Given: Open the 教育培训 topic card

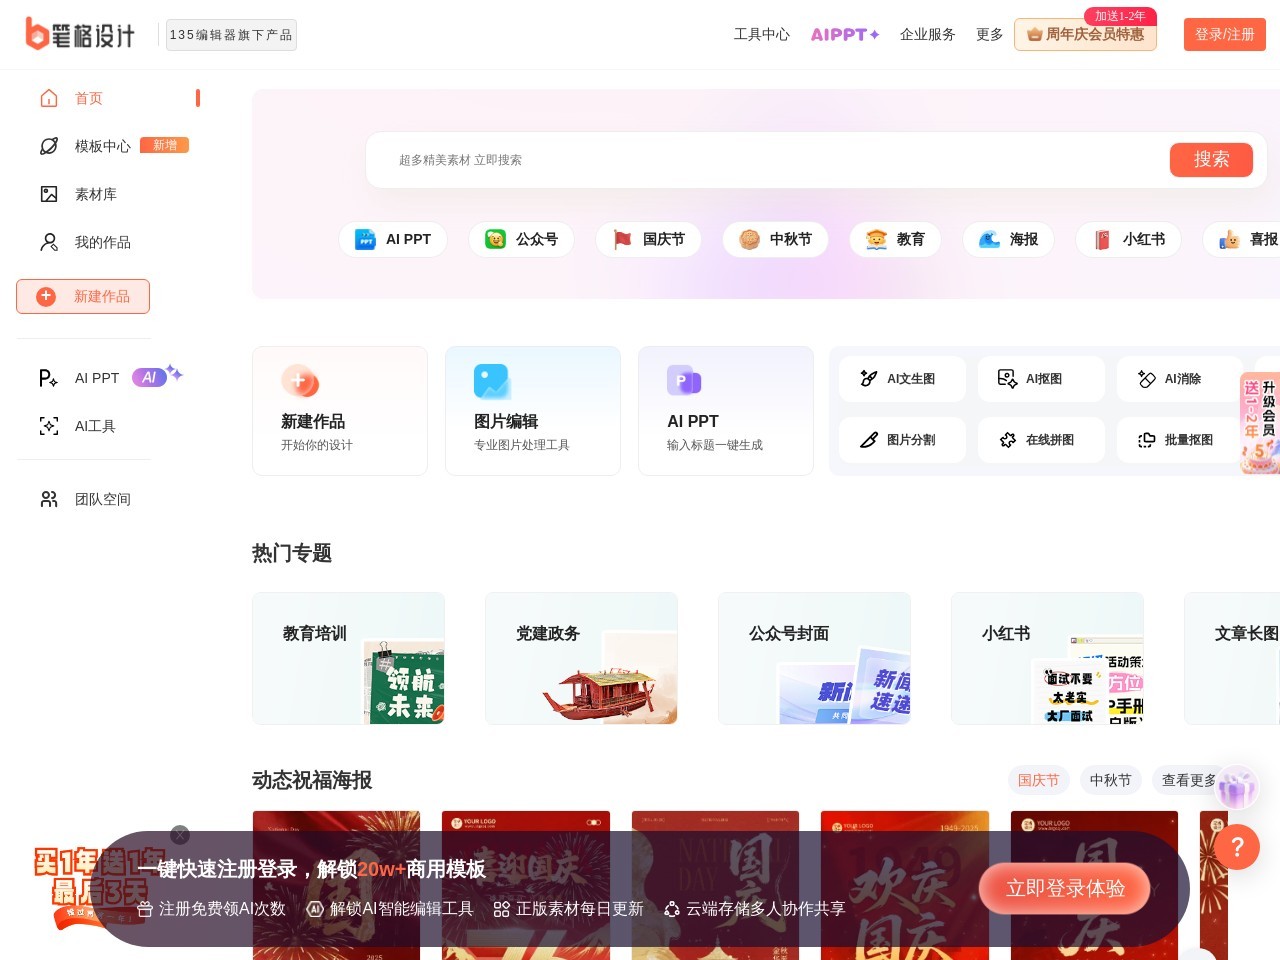Looking at the screenshot, I should pyautogui.click(x=348, y=658).
